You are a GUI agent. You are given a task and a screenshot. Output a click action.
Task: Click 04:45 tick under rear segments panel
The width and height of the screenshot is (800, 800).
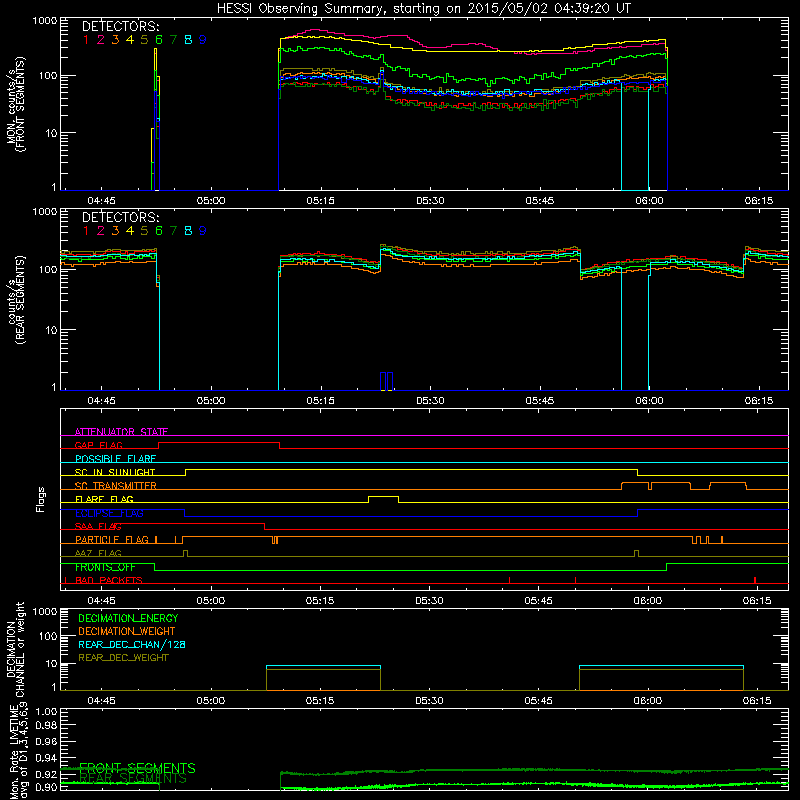(x=101, y=401)
